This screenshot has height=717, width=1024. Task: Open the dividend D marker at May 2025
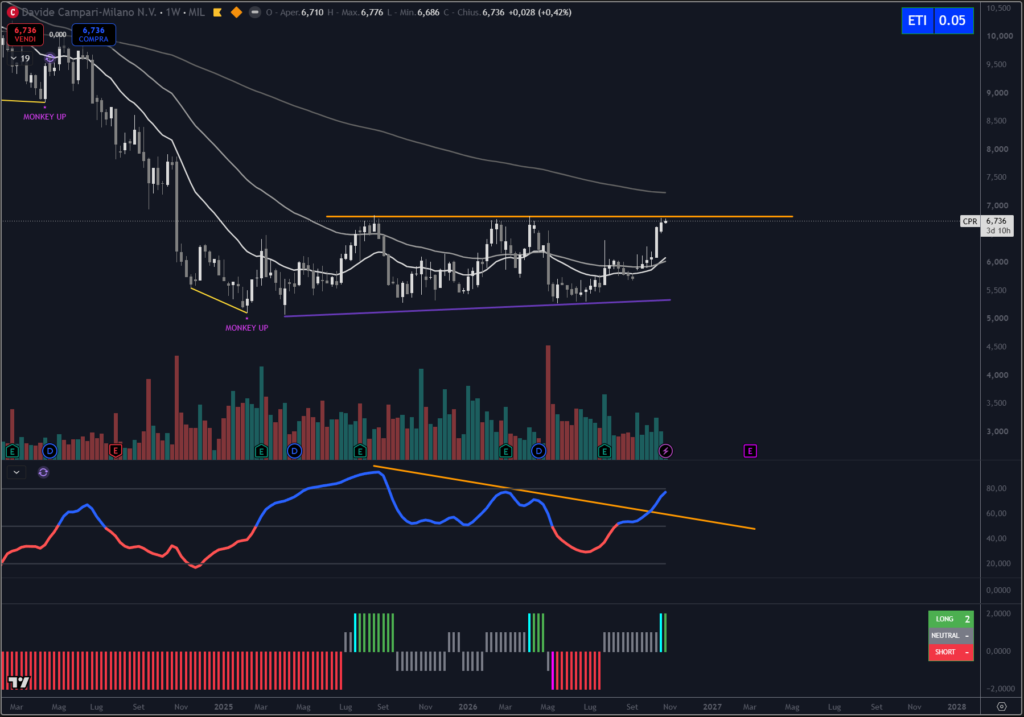pyautogui.click(x=295, y=451)
